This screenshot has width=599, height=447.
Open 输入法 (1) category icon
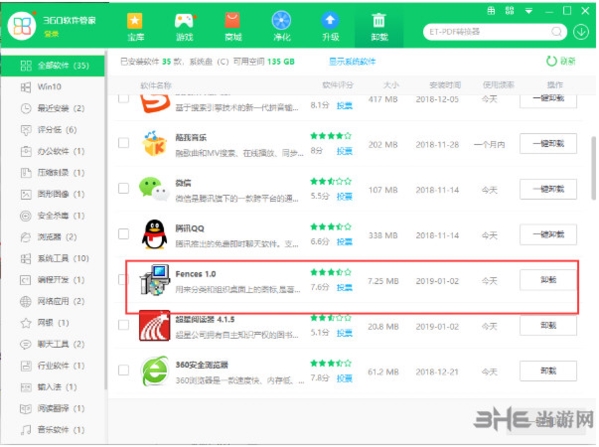coord(26,387)
